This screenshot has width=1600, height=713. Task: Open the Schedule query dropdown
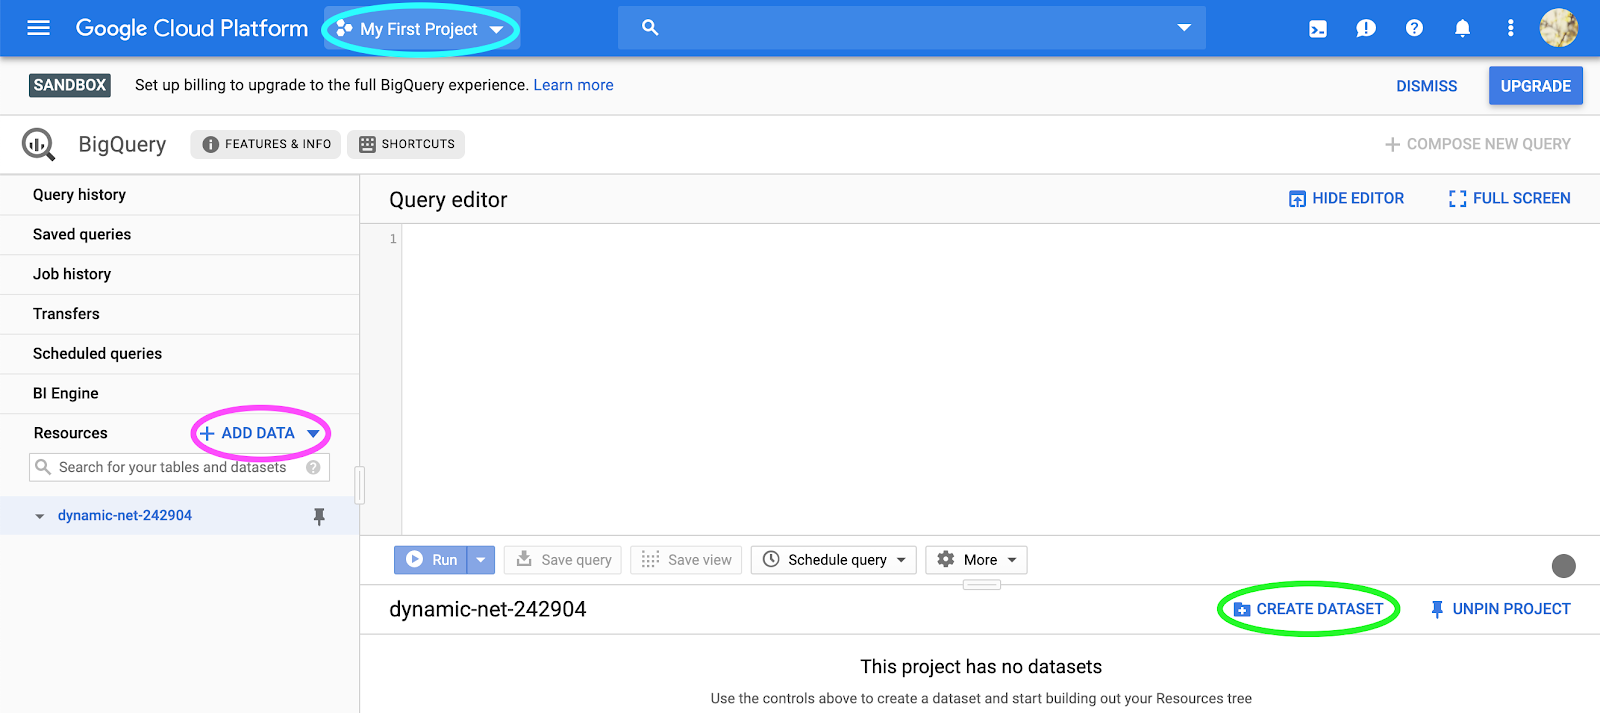click(834, 560)
